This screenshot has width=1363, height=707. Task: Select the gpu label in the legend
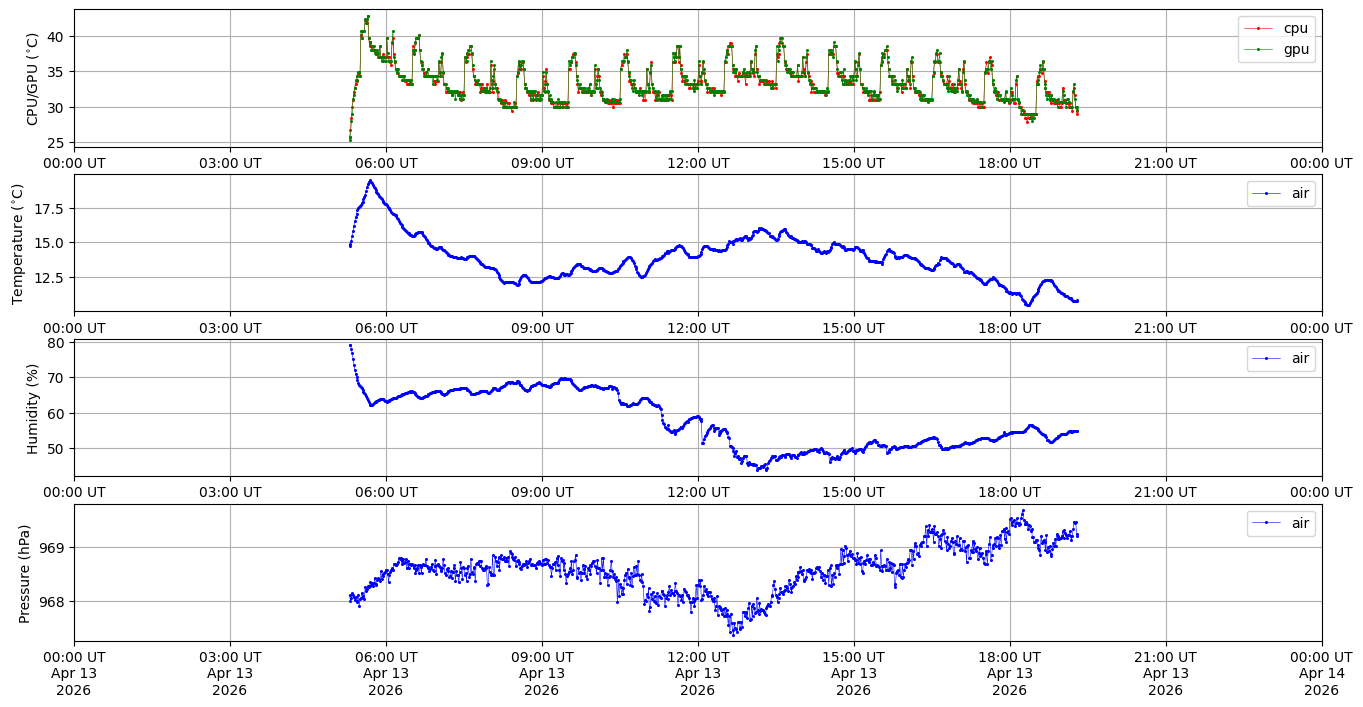pyautogui.click(x=1296, y=48)
